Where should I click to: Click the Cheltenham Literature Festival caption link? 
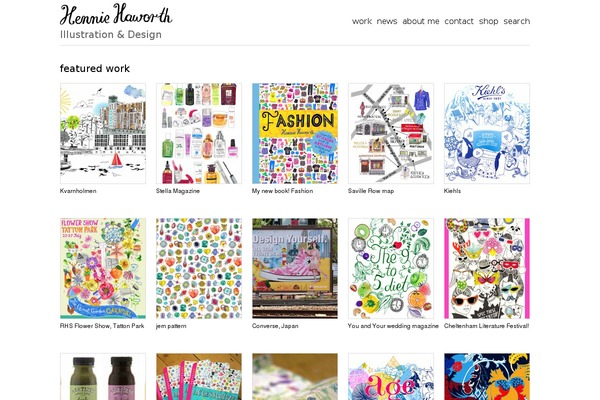click(486, 326)
